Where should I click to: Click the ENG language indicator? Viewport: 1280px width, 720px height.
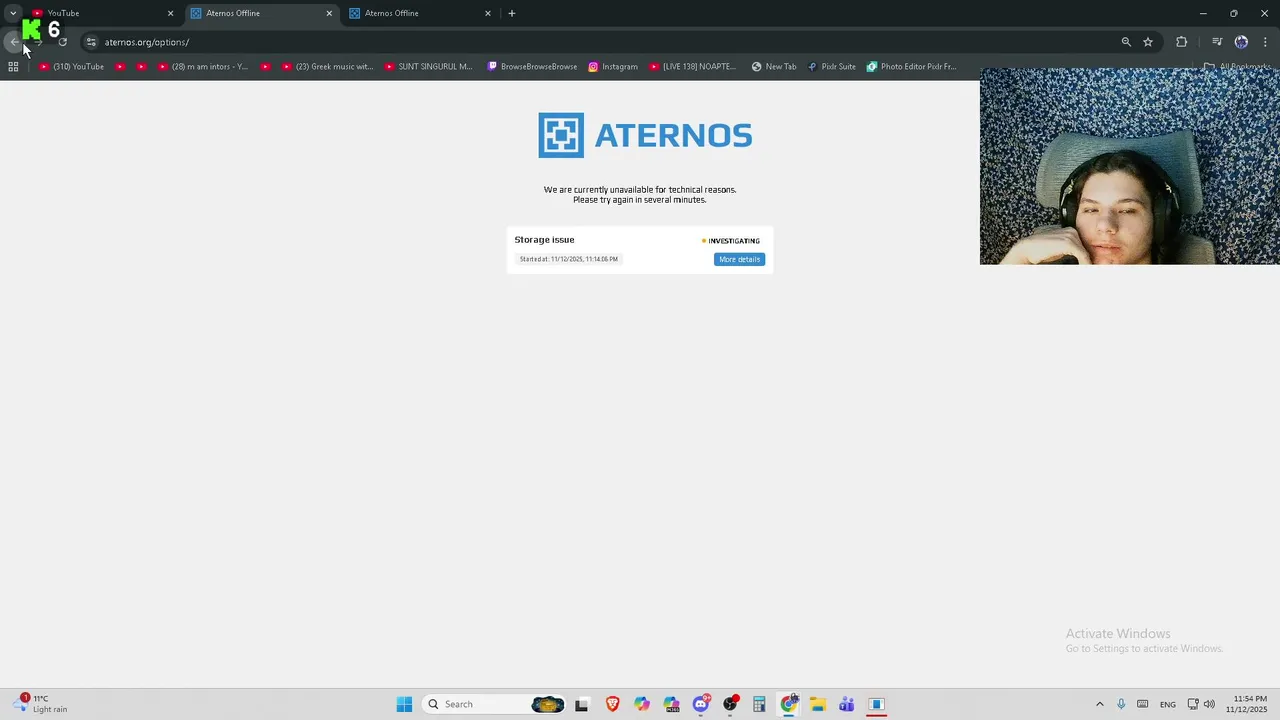coord(1167,704)
